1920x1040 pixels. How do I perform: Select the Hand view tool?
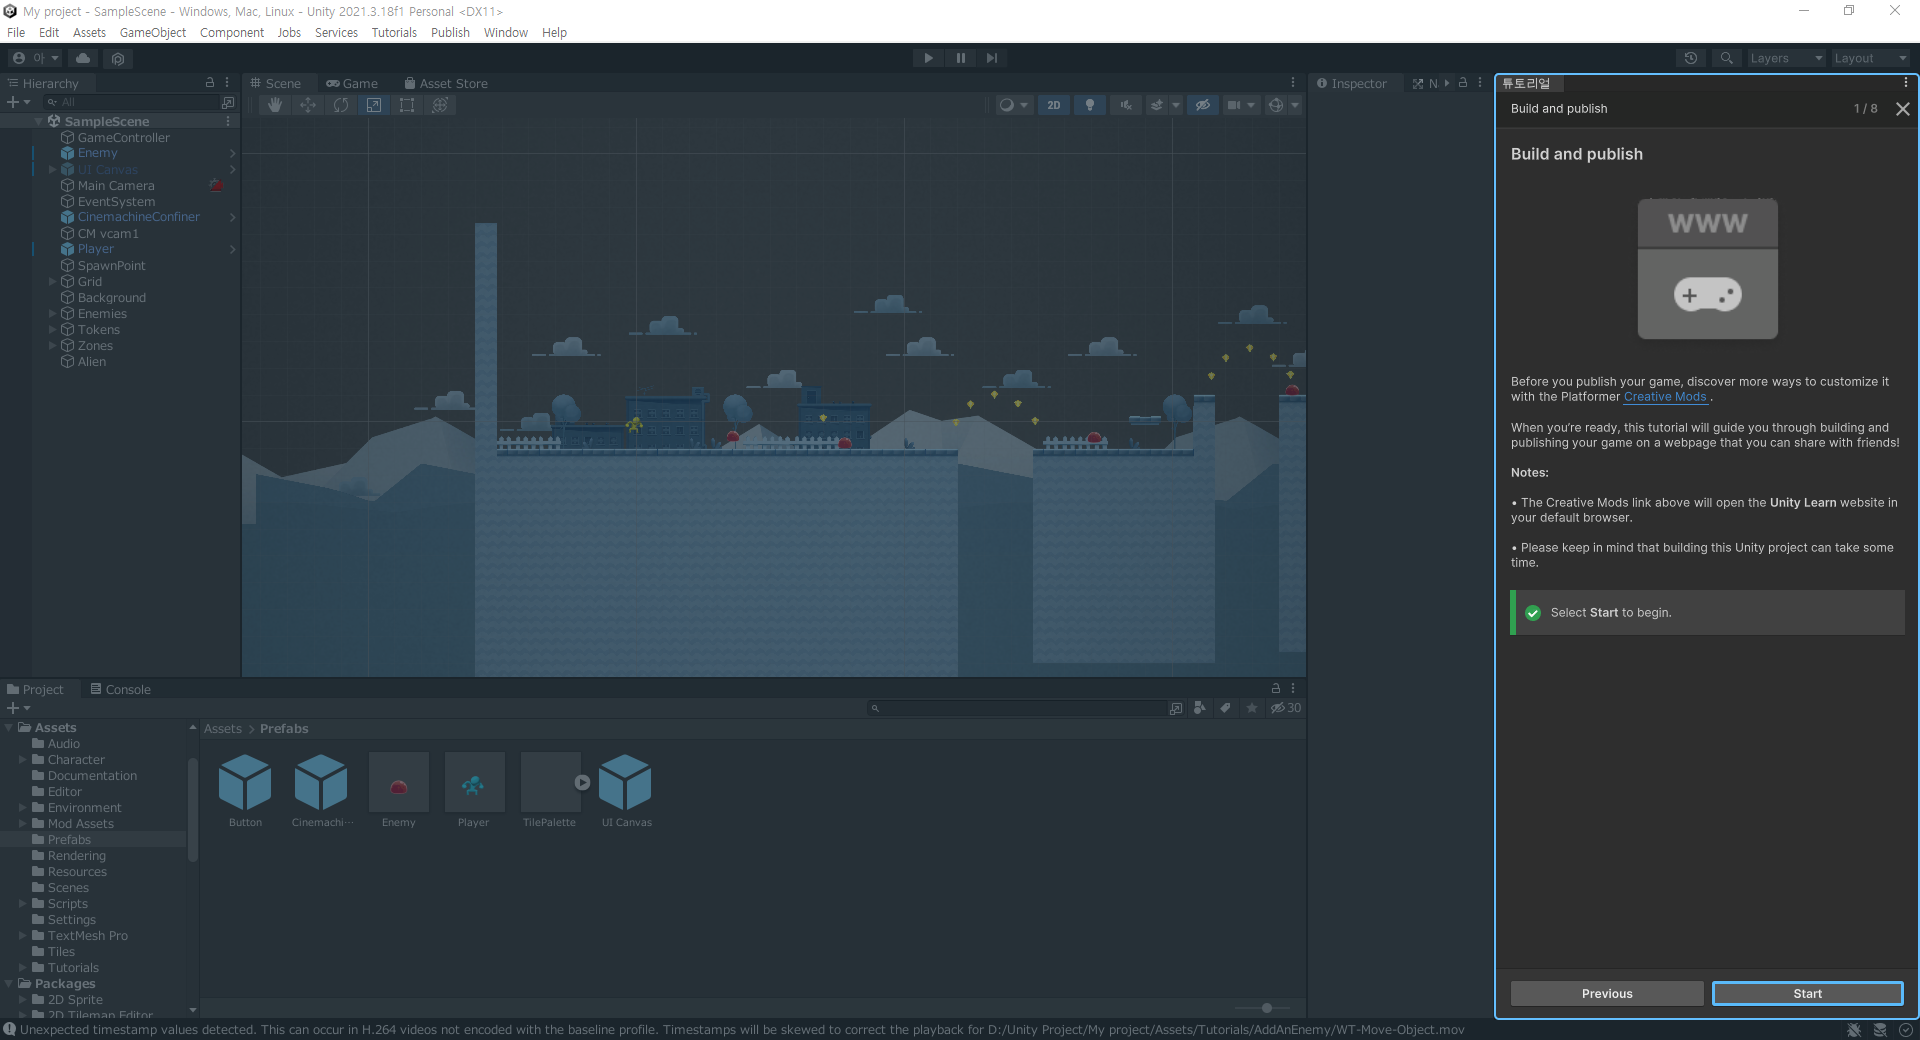(275, 105)
